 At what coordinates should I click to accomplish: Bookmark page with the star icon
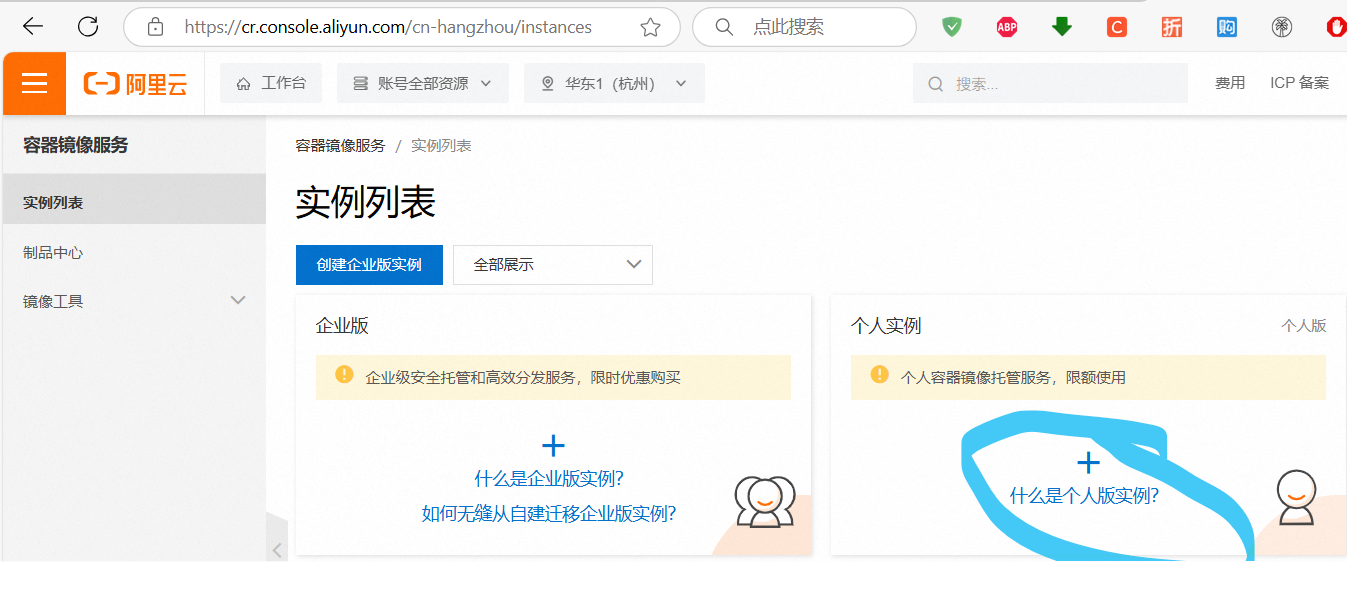(650, 27)
